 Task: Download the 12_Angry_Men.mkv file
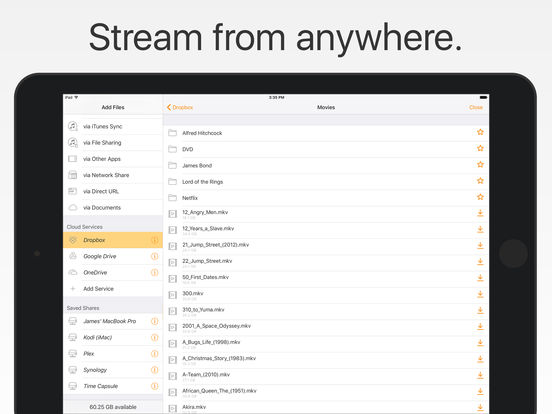point(480,213)
